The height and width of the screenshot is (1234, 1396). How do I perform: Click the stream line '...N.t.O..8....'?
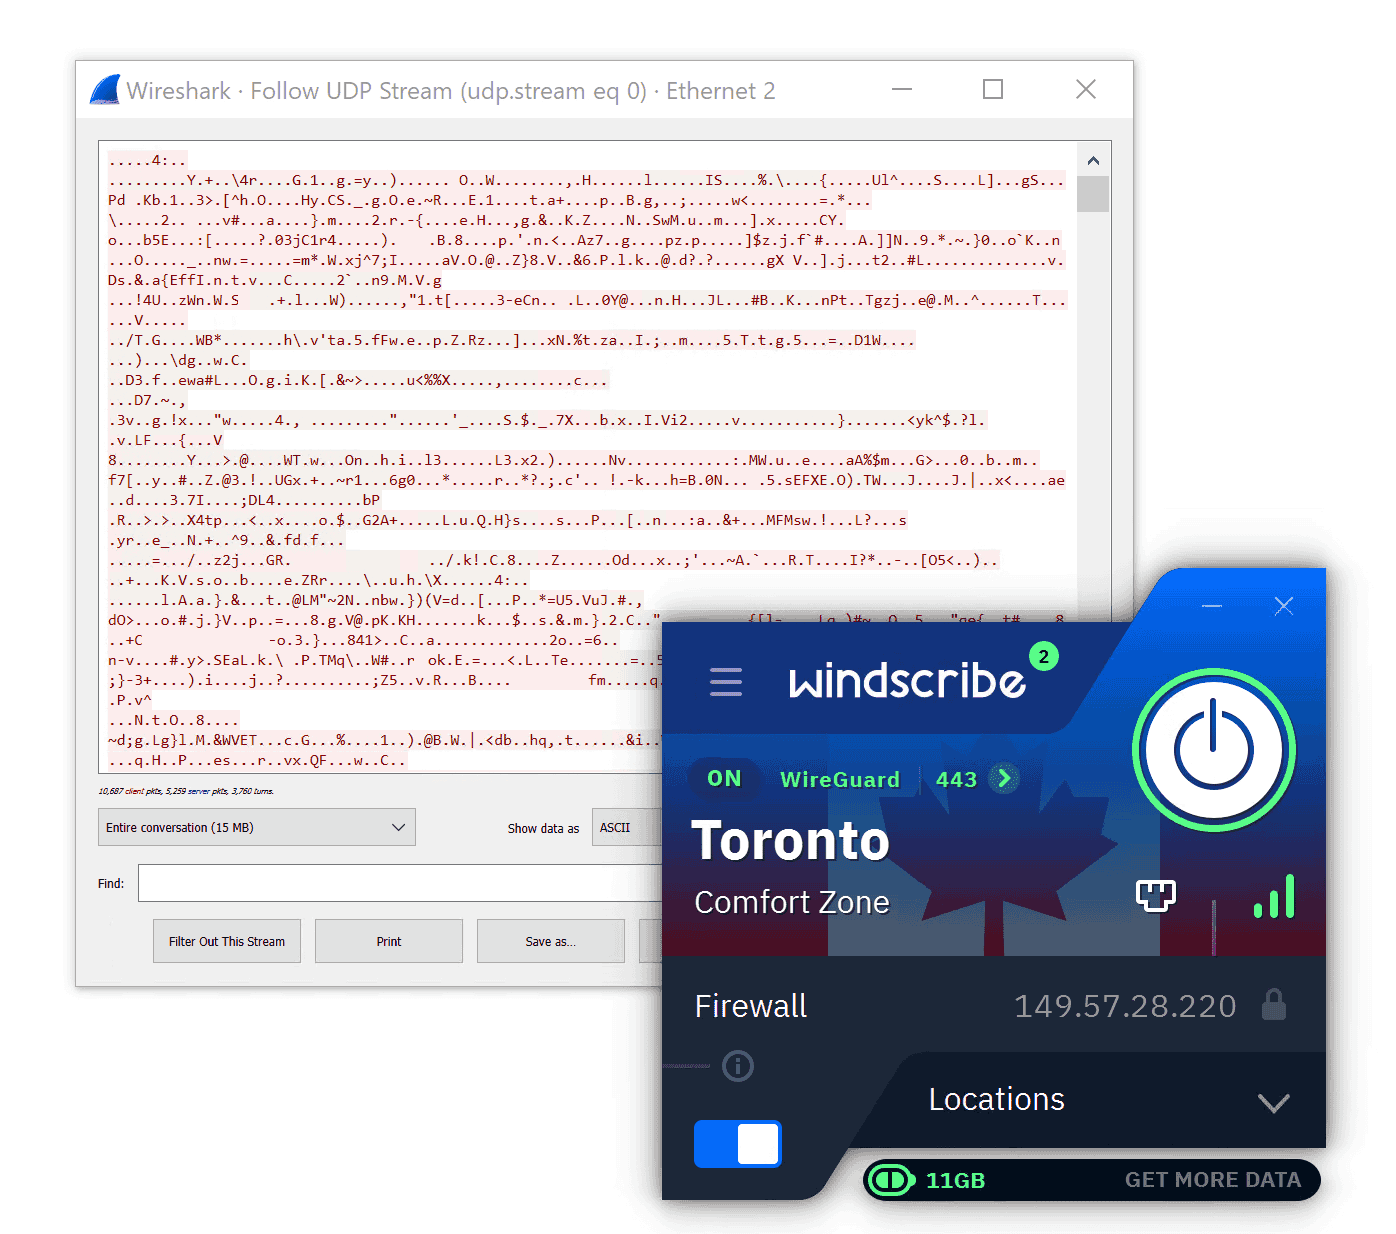[174, 720]
